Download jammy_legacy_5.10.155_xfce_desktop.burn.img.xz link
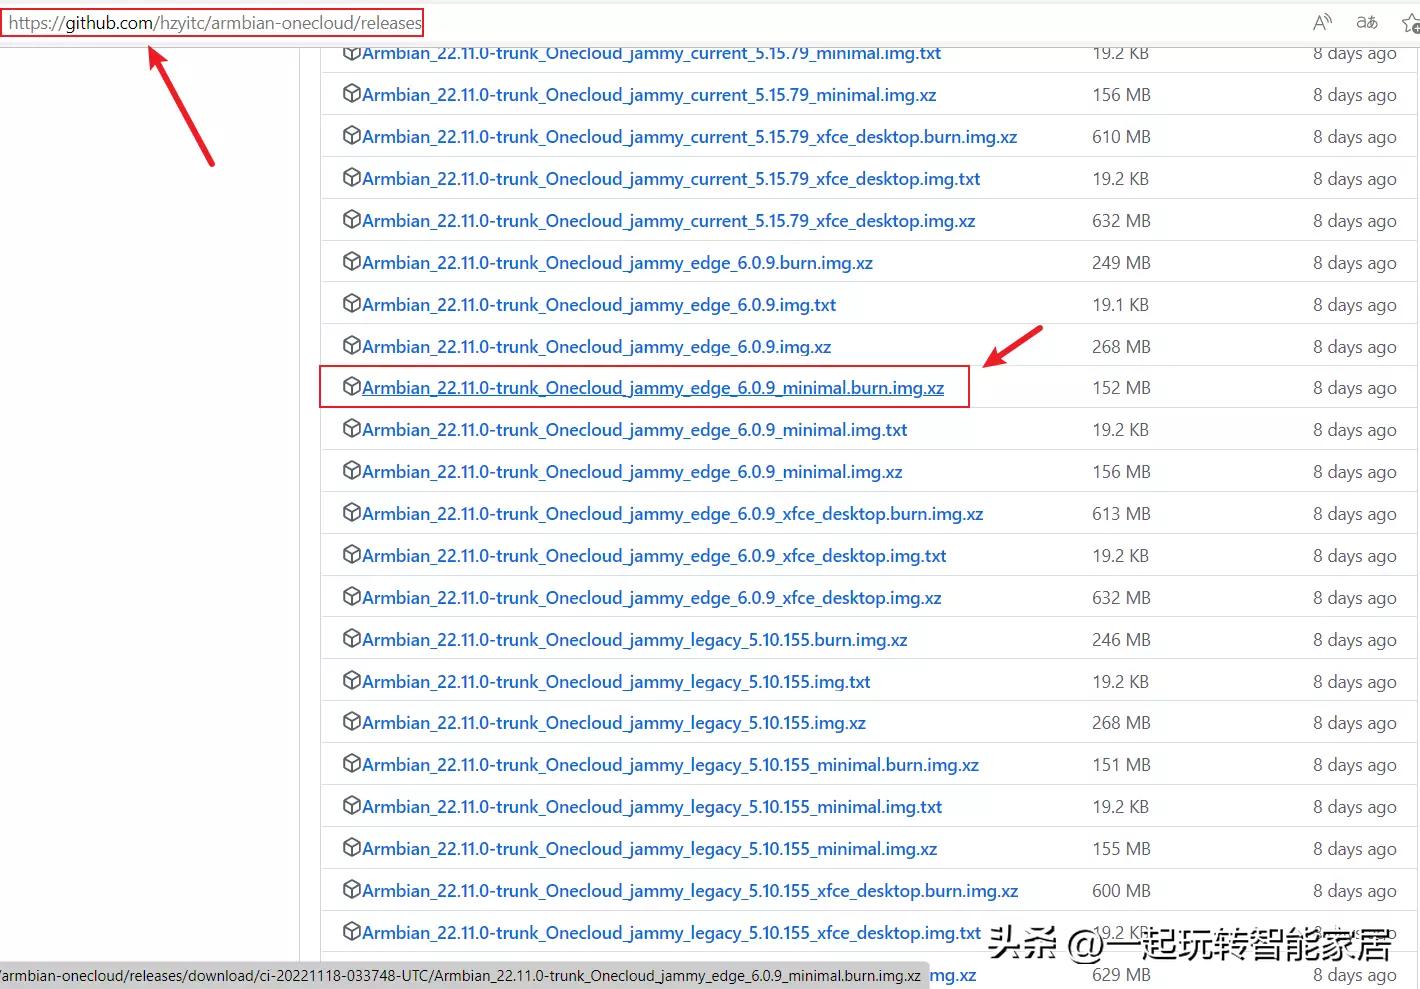This screenshot has width=1420, height=989. [x=690, y=891]
